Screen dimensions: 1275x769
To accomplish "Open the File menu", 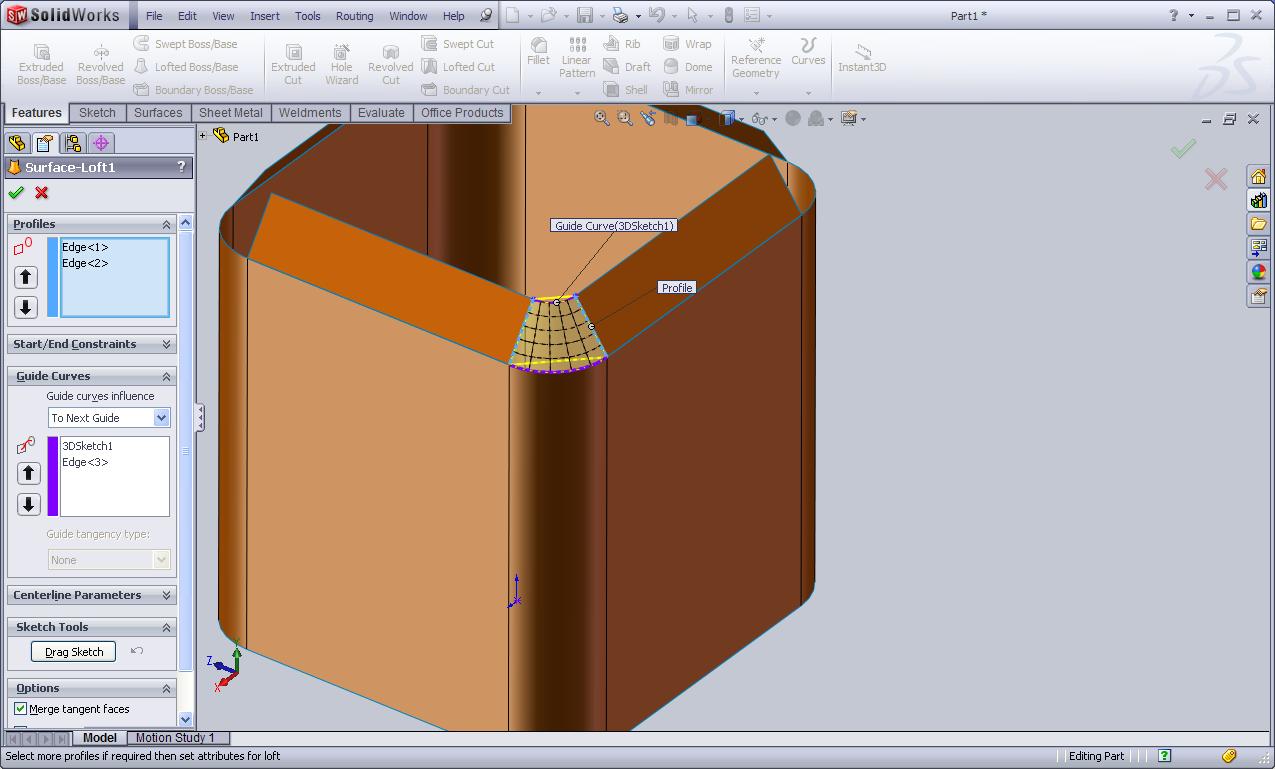I will coord(154,16).
